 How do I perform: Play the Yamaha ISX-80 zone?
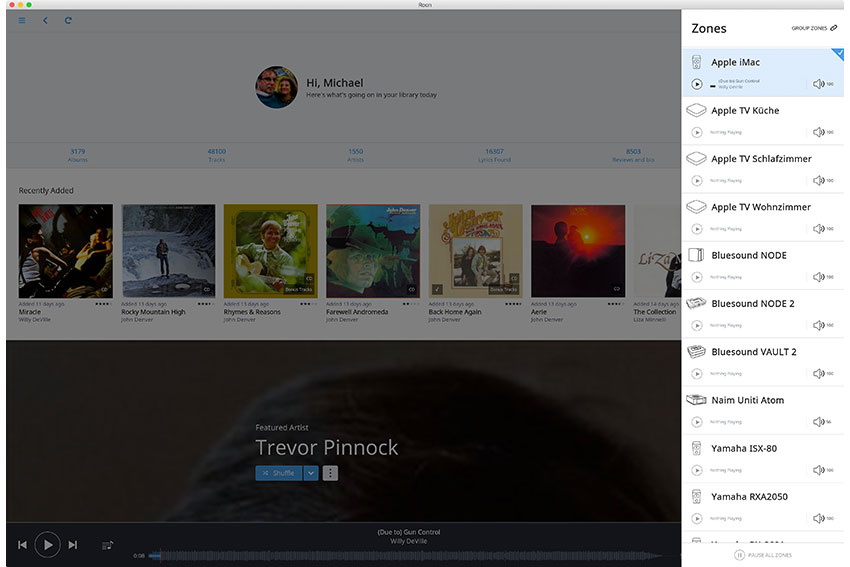[x=697, y=470]
